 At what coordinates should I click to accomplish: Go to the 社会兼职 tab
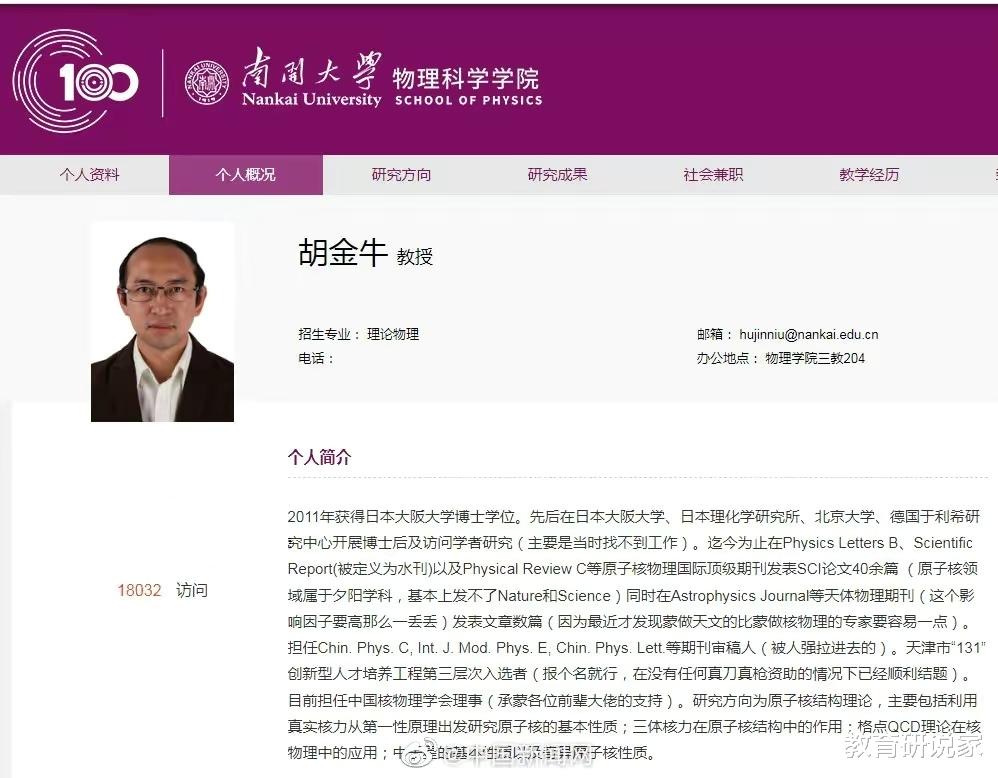pyautogui.click(x=713, y=174)
